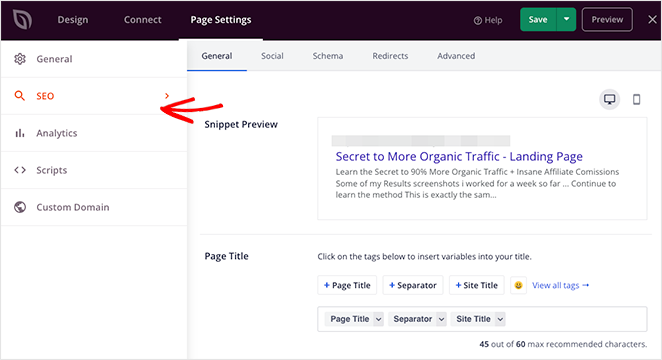Screen dimensions: 662x360
Task: Open the emoji picker button
Action: (x=518, y=285)
